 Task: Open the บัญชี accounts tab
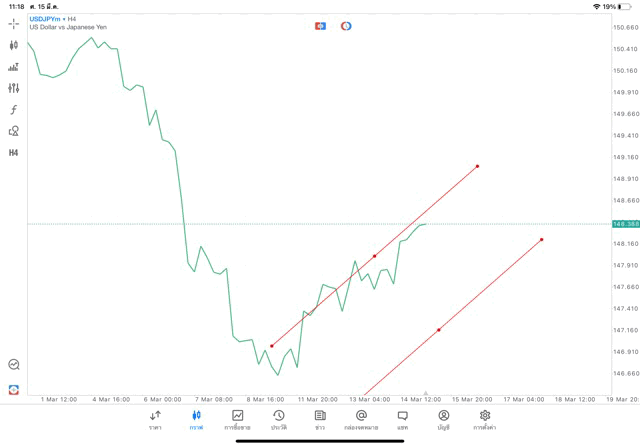pyautogui.click(x=443, y=420)
